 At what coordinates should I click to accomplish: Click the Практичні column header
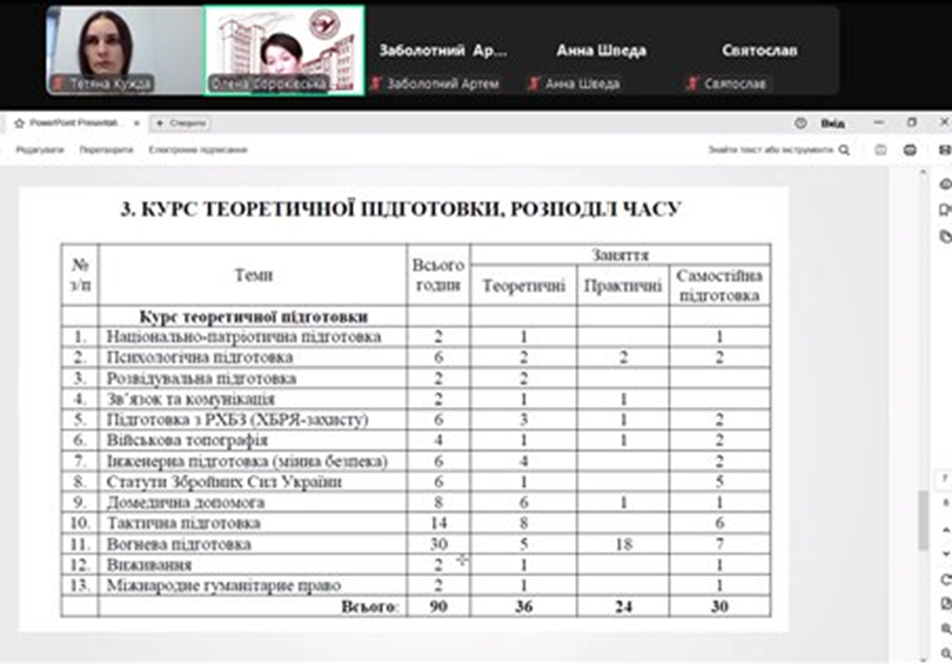coord(623,285)
